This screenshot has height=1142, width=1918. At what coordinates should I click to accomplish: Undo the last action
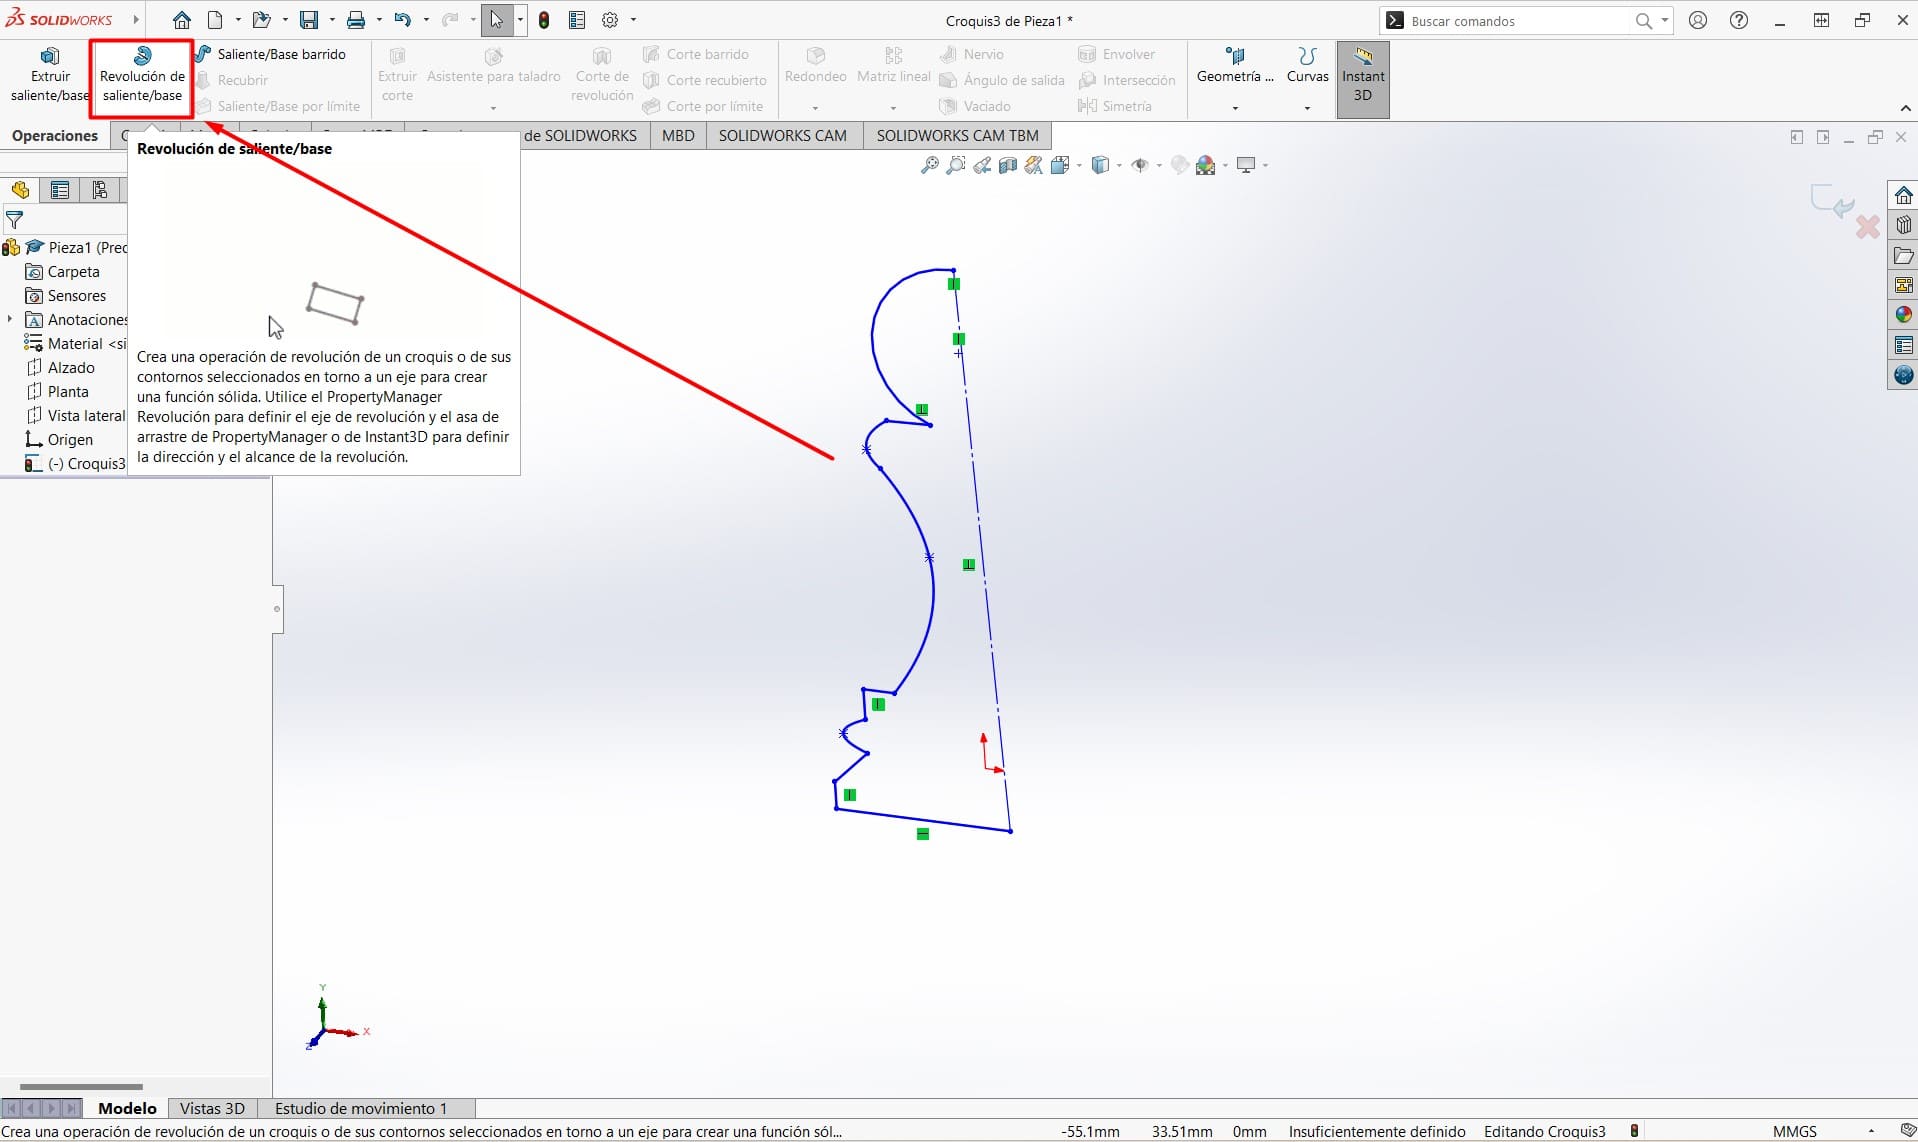(x=403, y=20)
